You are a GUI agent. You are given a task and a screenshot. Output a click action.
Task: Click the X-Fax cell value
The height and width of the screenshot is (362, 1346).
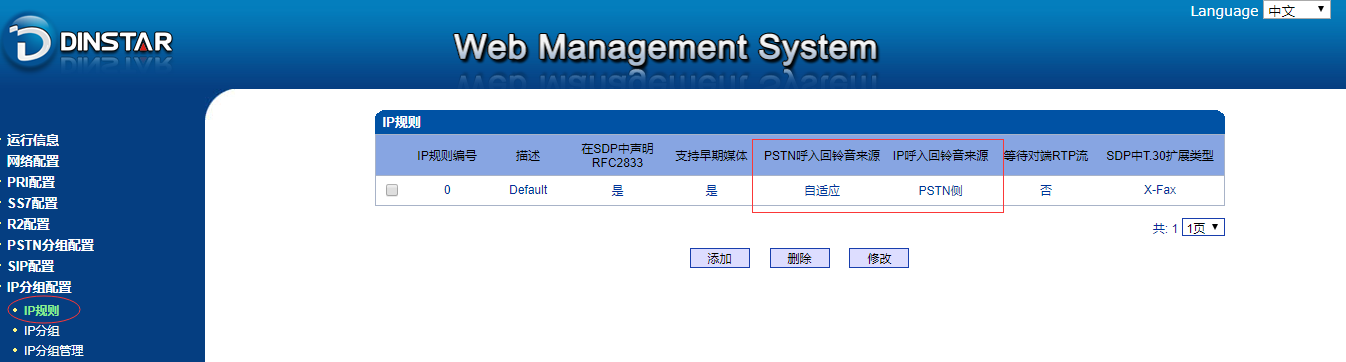coord(1160,190)
